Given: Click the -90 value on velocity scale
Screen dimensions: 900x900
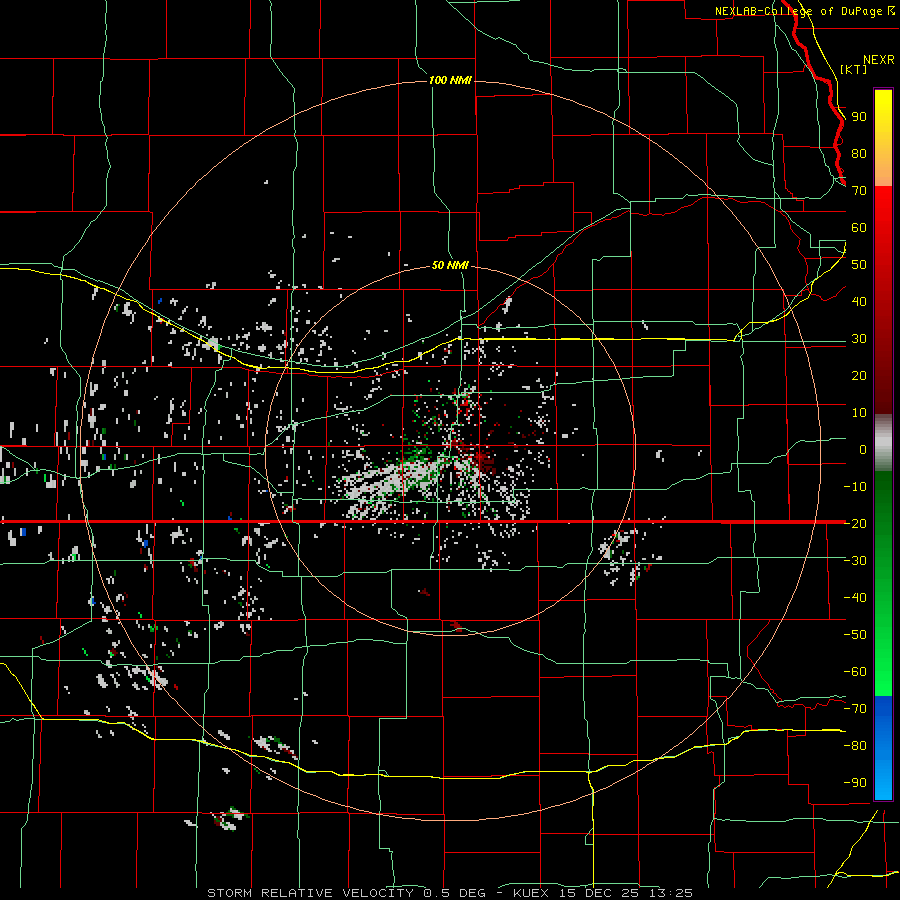Looking at the screenshot, I should pyautogui.click(x=855, y=783).
